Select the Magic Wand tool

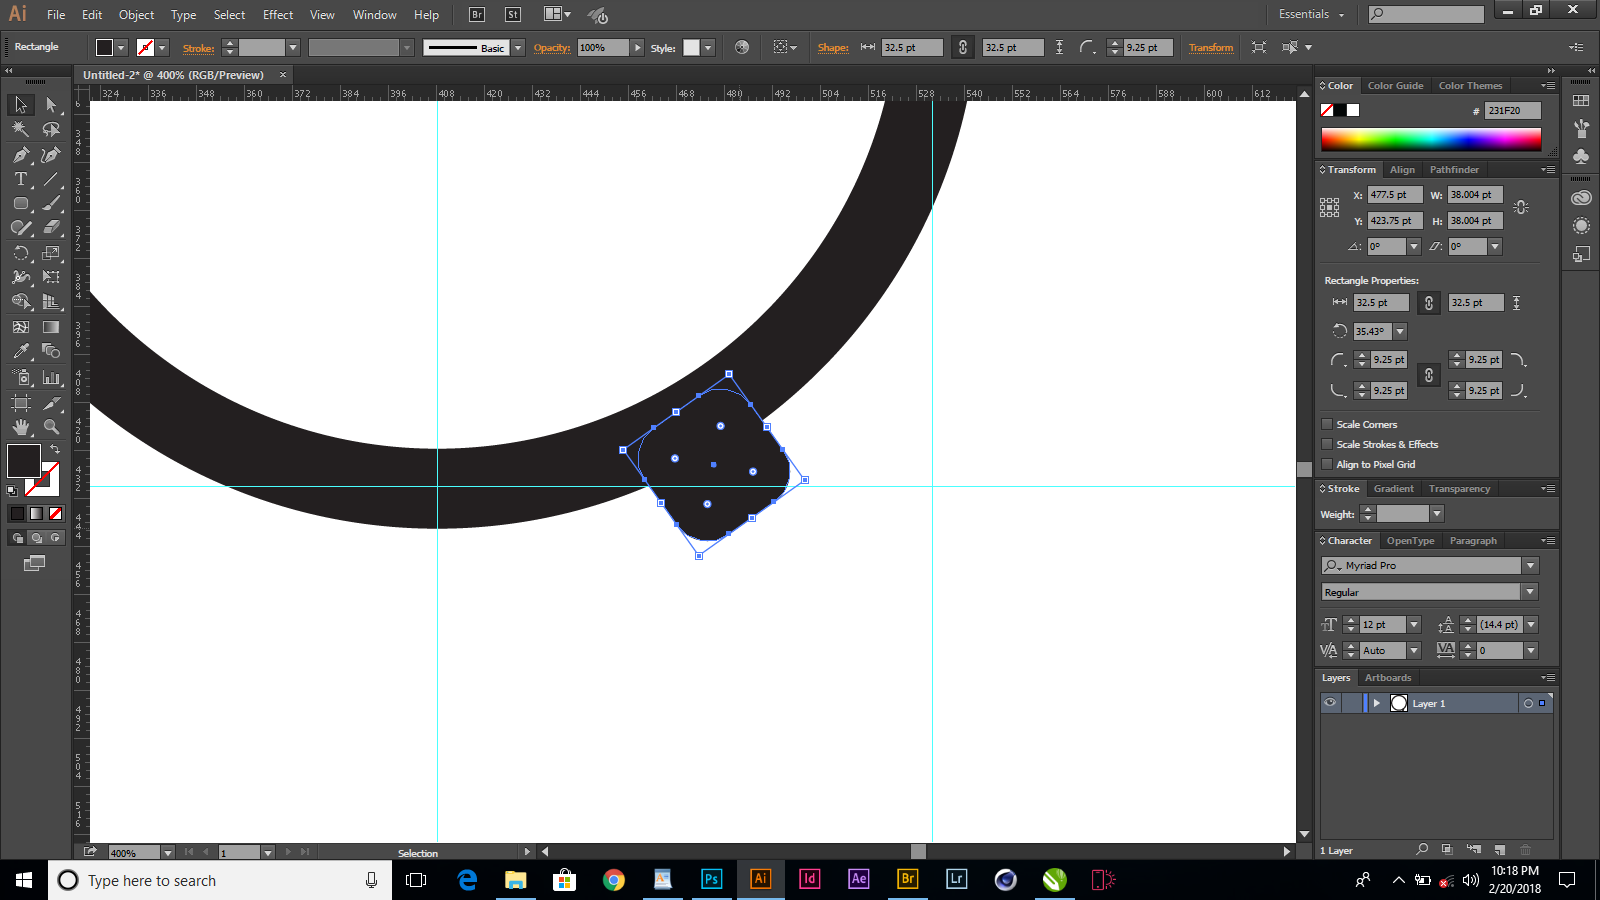click(21, 129)
